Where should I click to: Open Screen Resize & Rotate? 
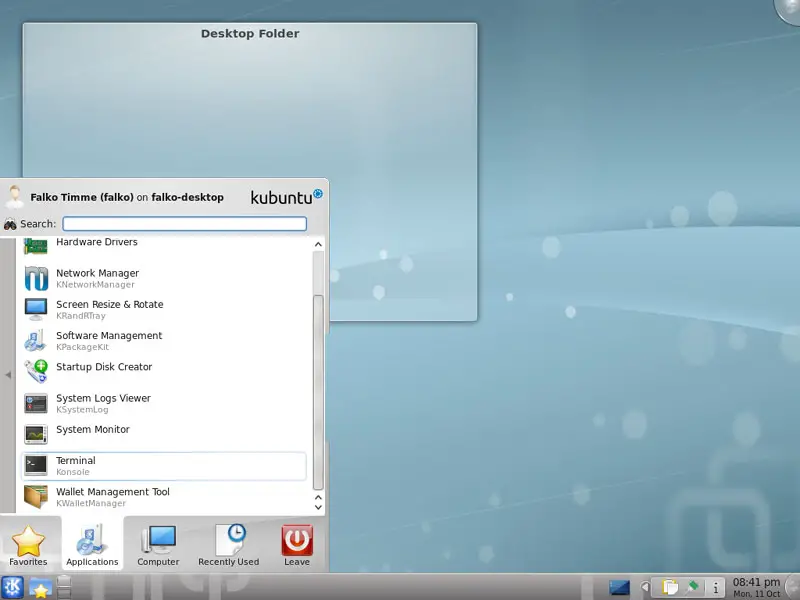pos(109,309)
